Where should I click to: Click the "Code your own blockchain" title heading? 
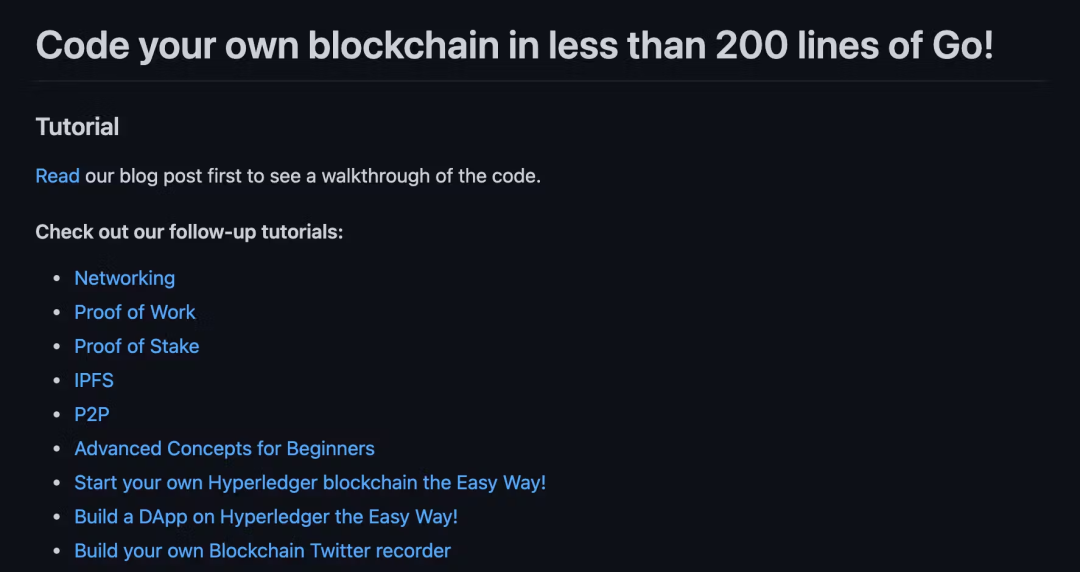[x=514, y=45]
